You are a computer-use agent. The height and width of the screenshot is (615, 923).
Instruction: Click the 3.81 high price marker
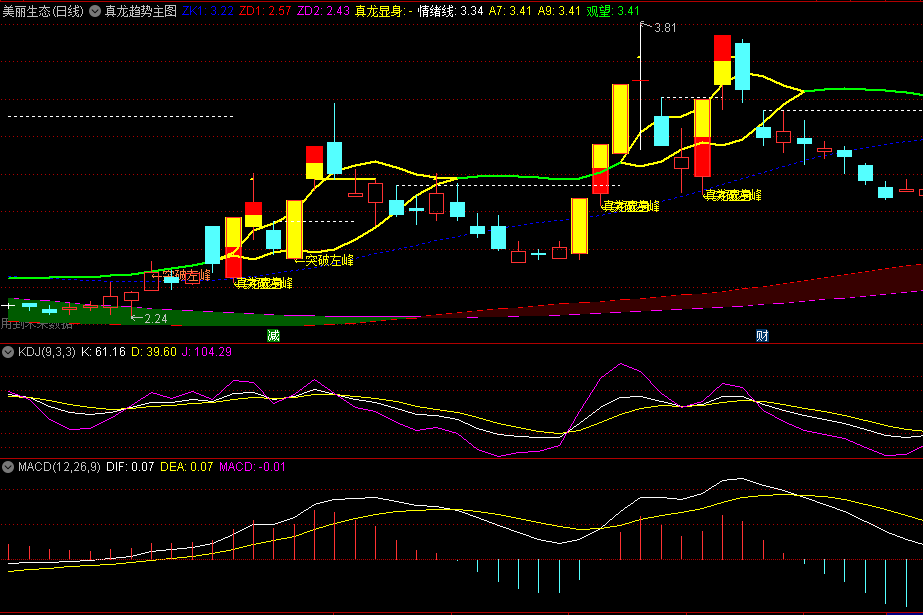click(665, 28)
